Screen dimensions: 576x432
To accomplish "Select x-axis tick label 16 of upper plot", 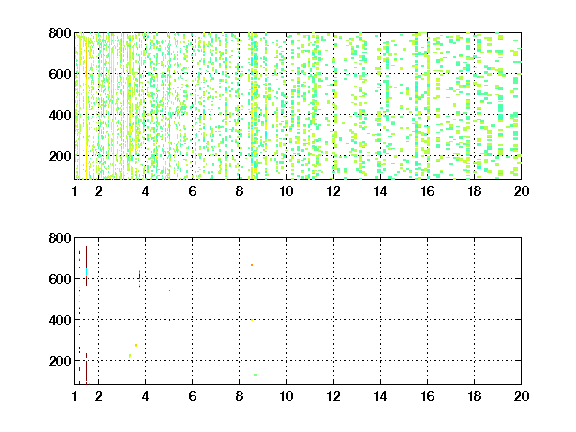I will coord(427,191).
